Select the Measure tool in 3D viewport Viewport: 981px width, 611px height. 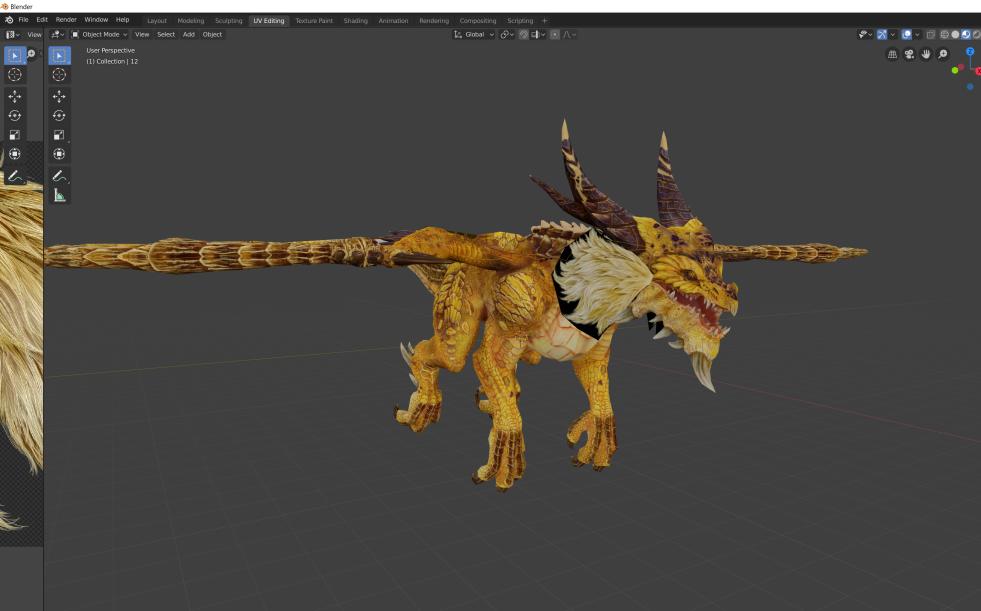pos(59,196)
